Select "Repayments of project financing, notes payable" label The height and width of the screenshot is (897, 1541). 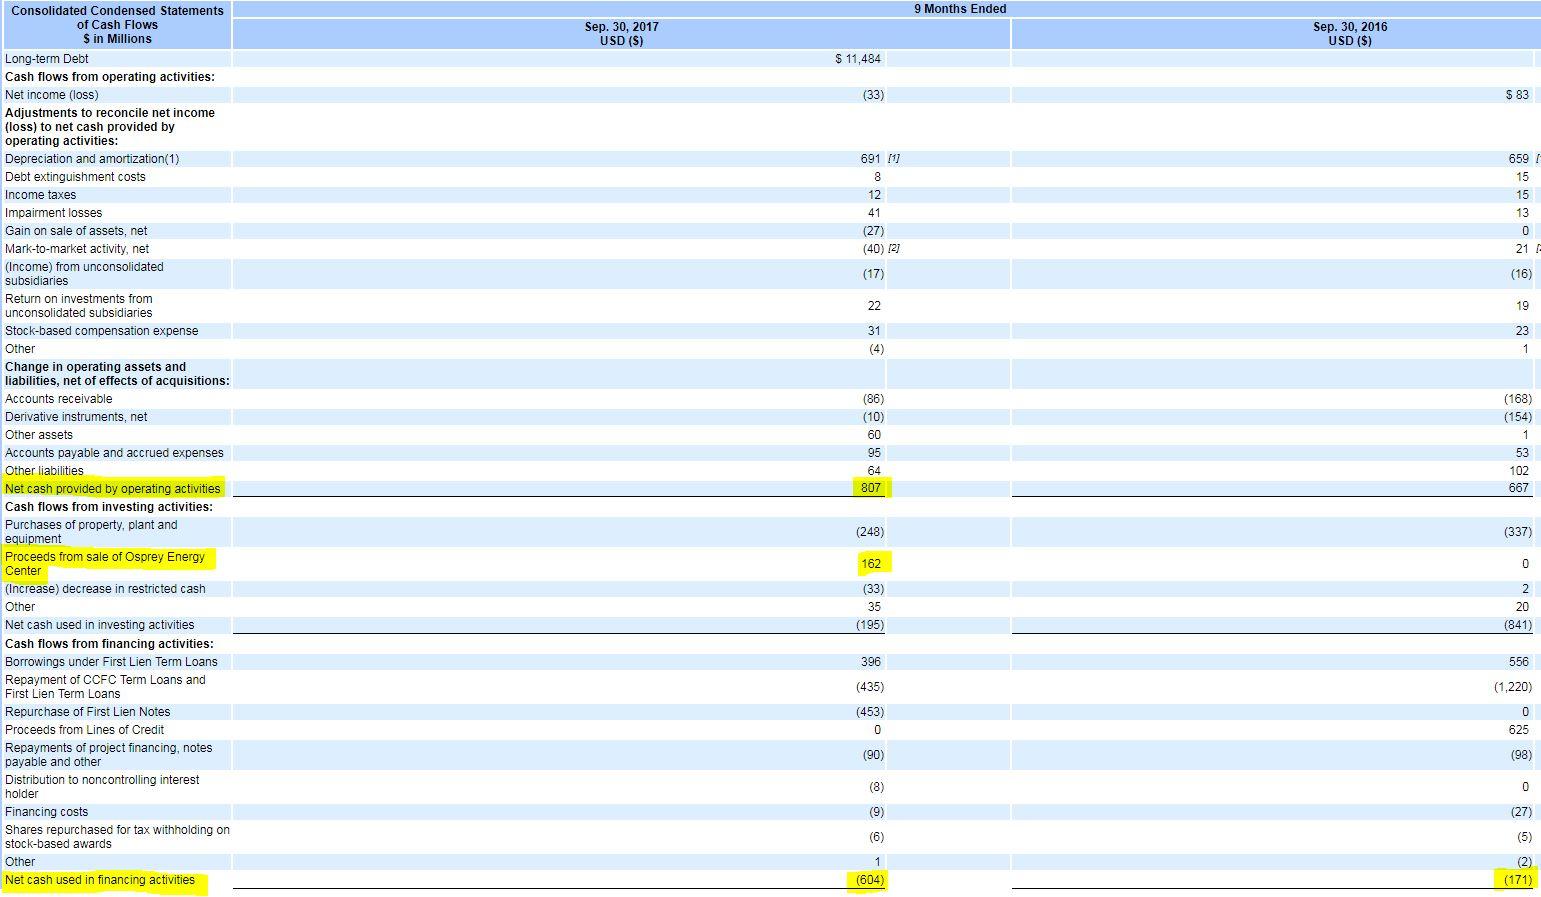click(108, 755)
